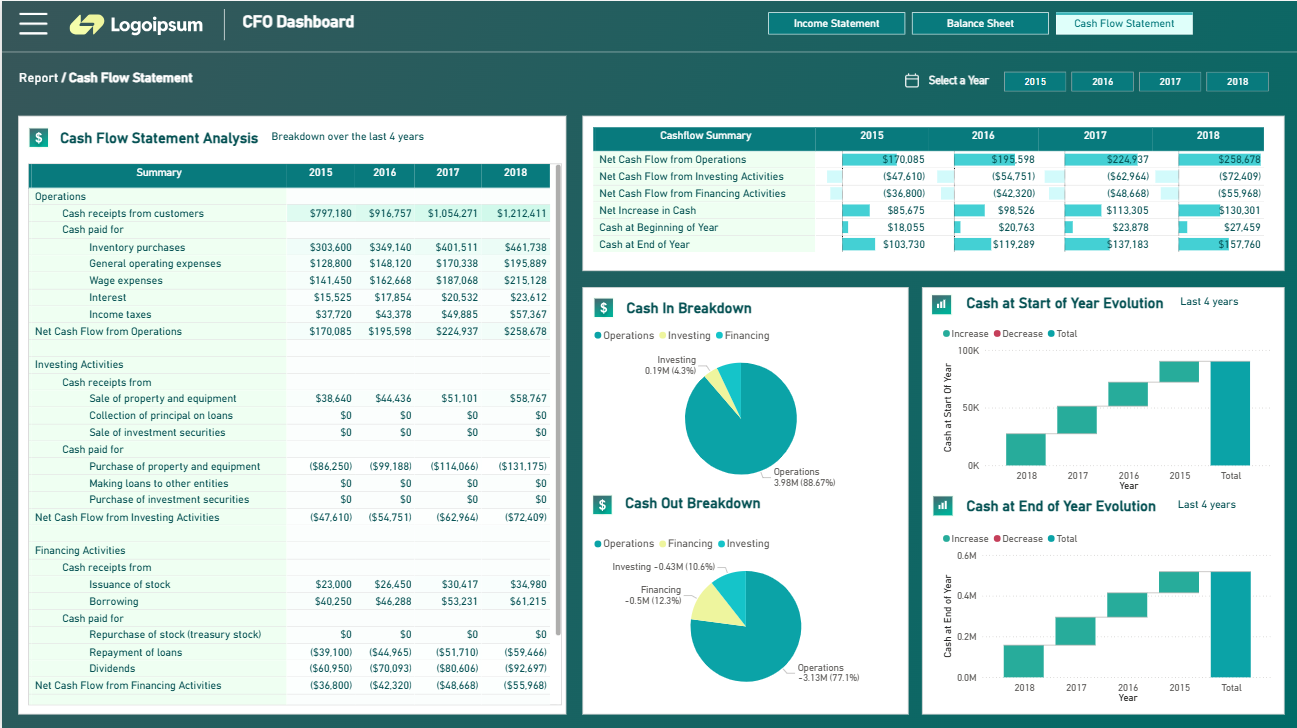Click the Net Cash Flow from Operations summary row label

673,160
